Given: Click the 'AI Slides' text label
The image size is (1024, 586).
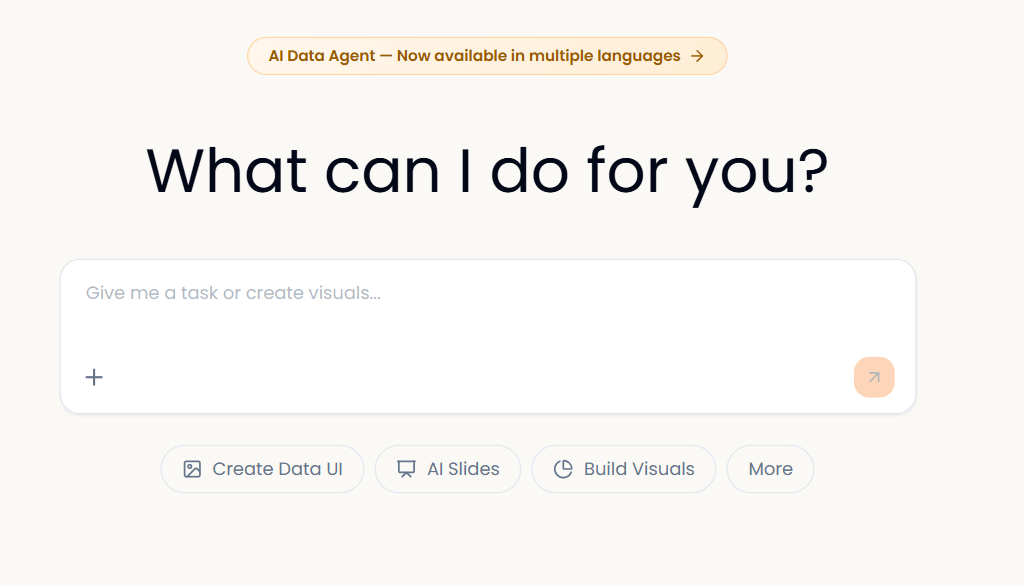Looking at the screenshot, I should coord(463,469).
